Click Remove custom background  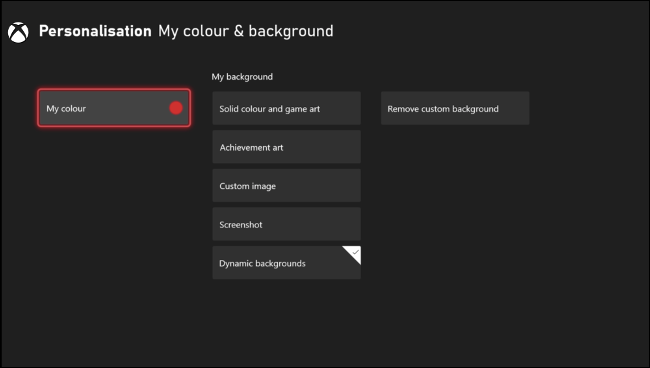click(x=455, y=108)
